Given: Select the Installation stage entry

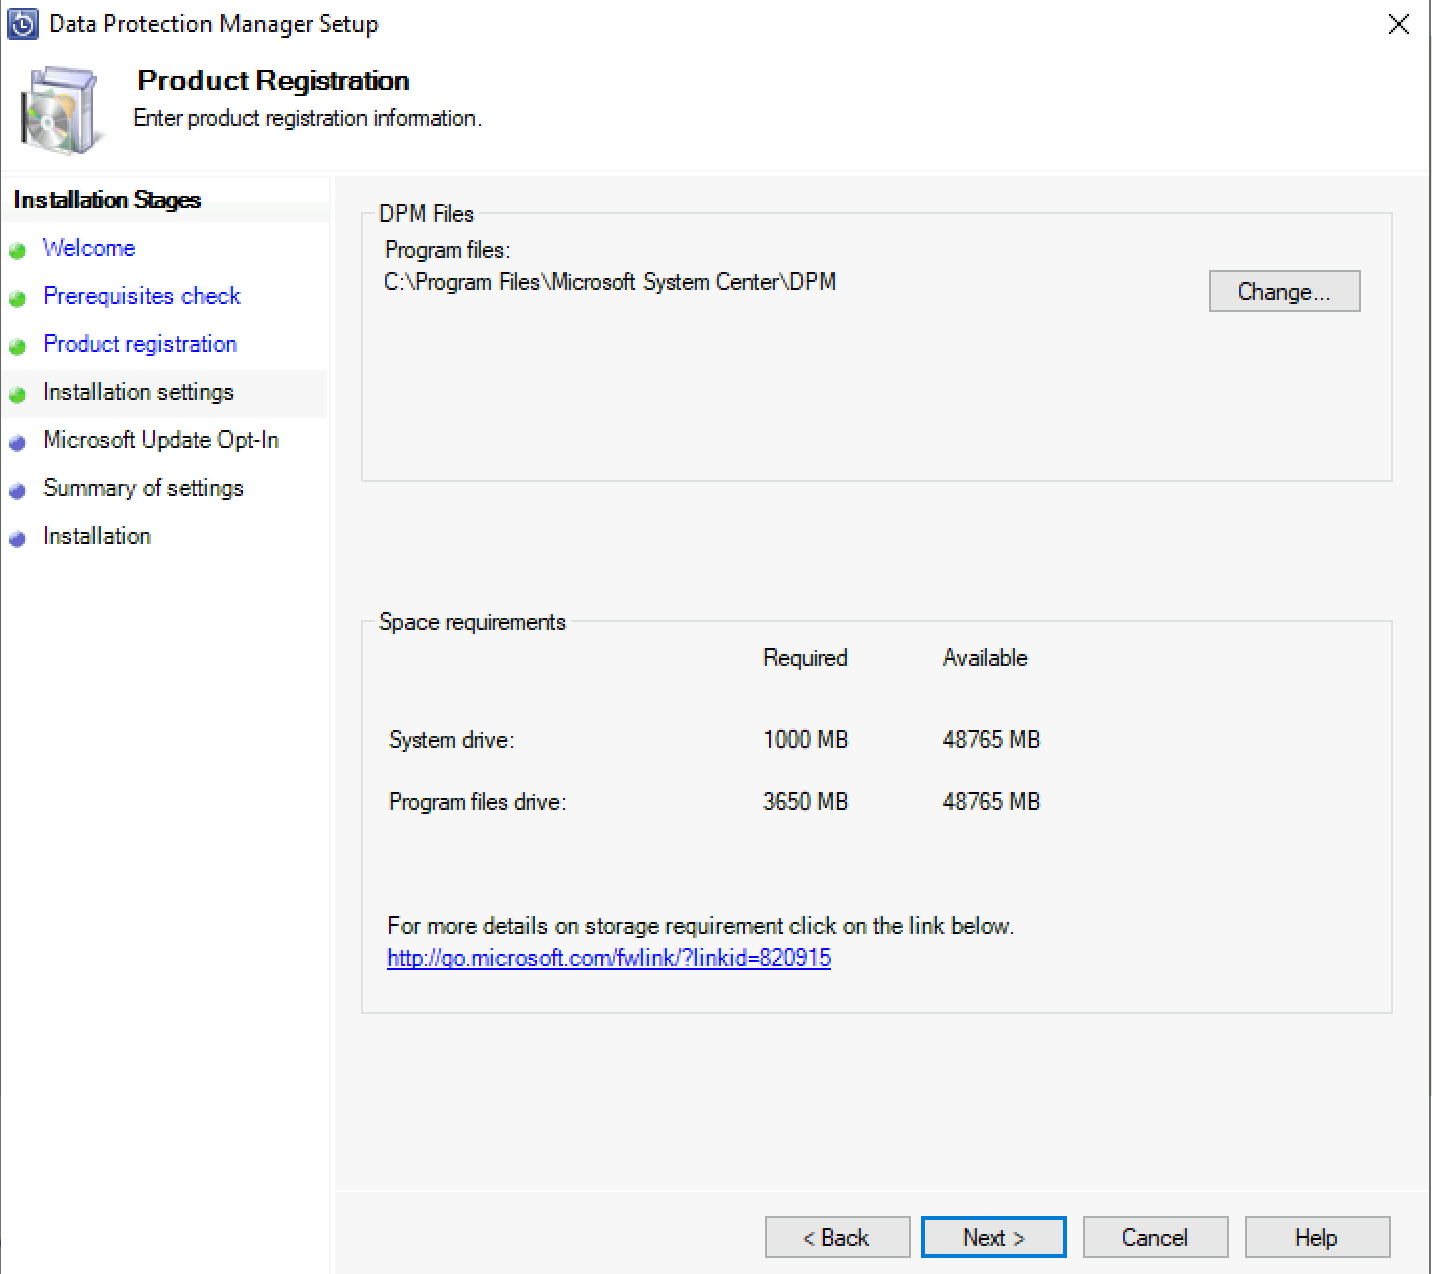Looking at the screenshot, I should (97, 536).
